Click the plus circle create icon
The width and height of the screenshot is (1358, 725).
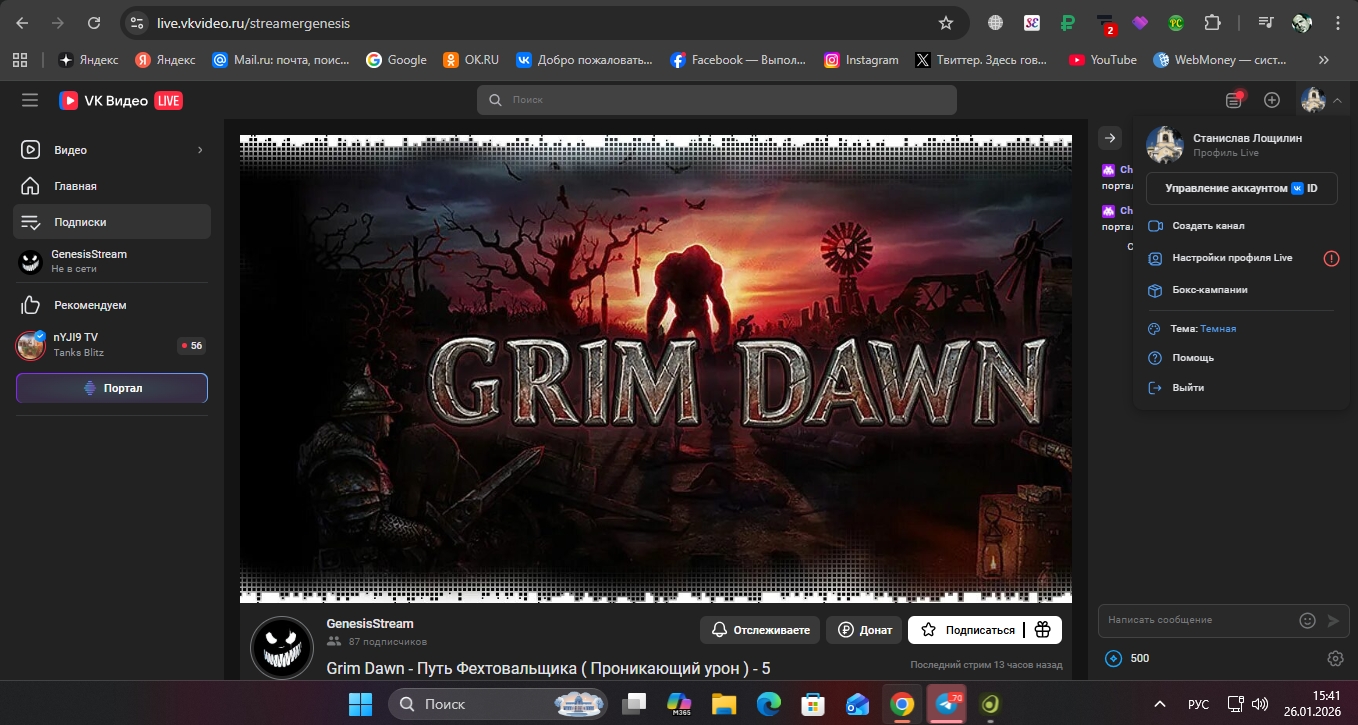[x=1272, y=100]
